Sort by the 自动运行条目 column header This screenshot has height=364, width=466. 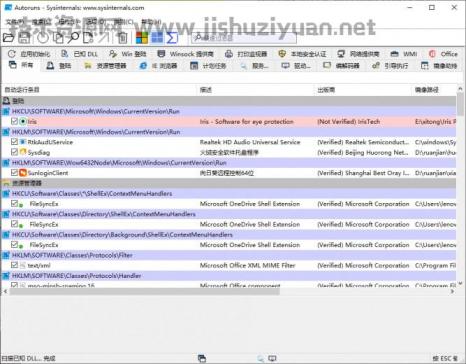(x=99, y=90)
